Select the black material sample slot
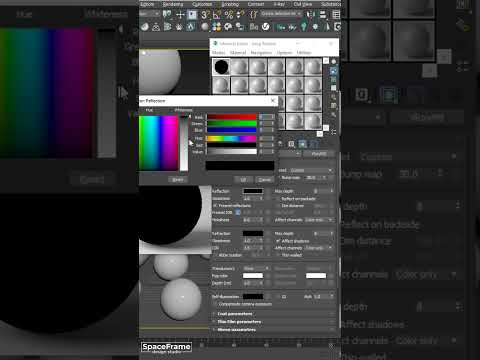The image size is (480, 360). pos(221,67)
